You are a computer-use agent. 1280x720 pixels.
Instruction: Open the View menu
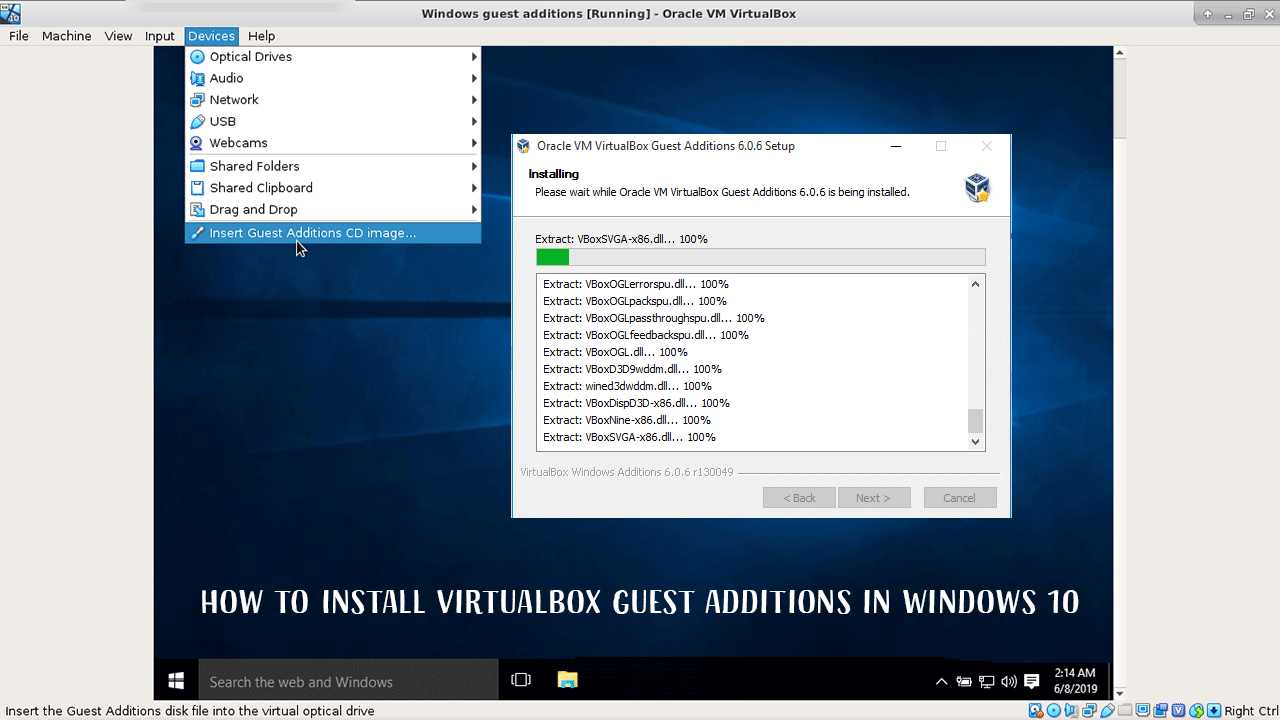pyautogui.click(x=118, y=36)
